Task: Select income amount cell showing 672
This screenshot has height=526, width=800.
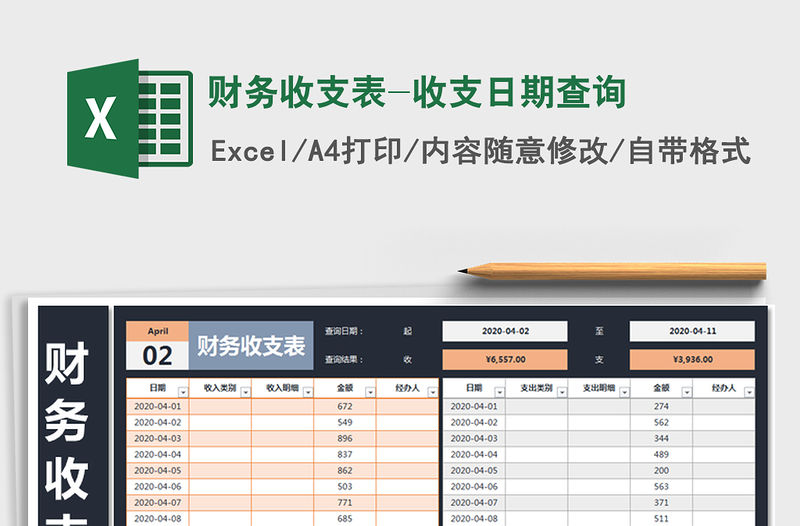Action: (x=345, y=407)
